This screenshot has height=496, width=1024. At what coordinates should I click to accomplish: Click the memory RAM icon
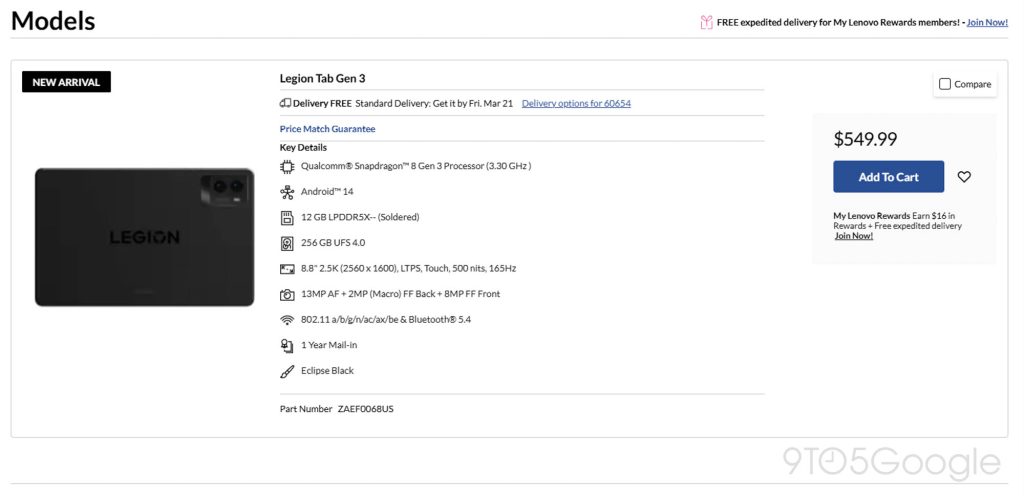coord(287,217)
